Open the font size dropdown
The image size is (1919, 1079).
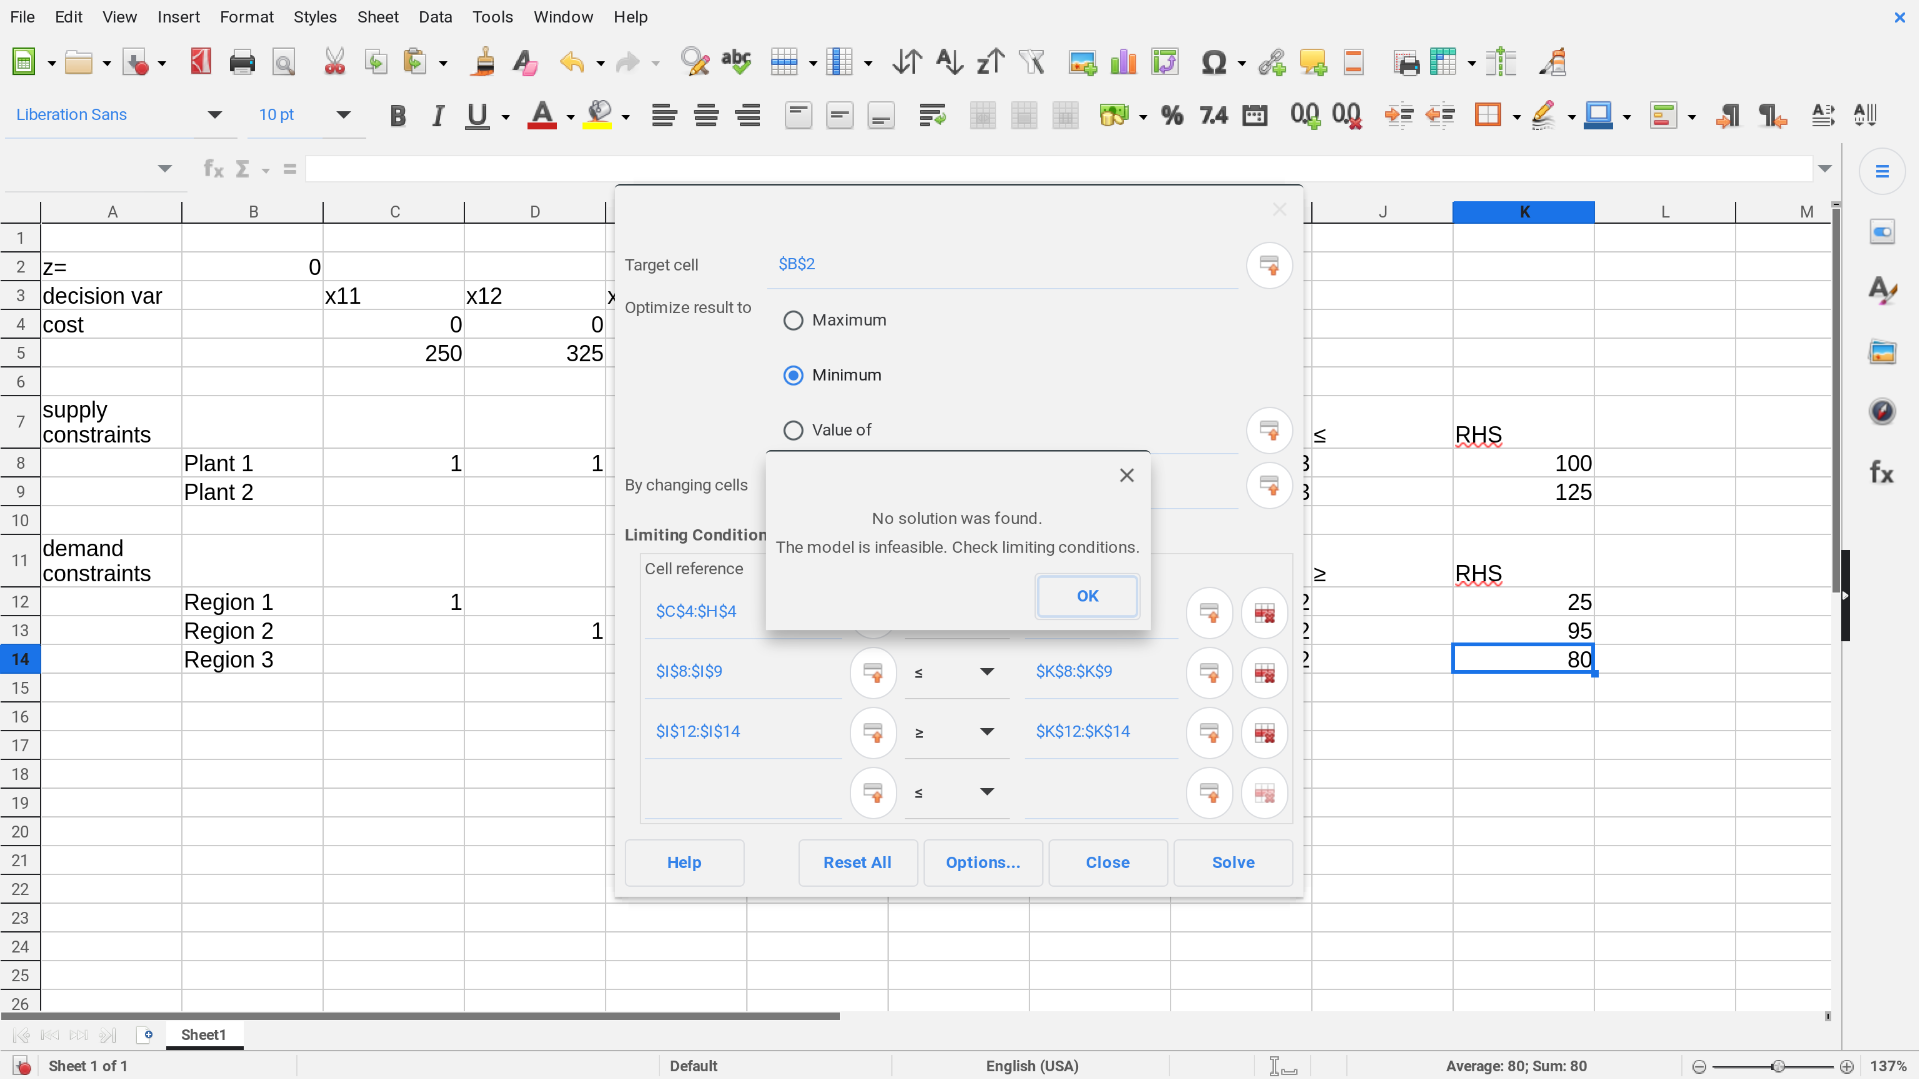(x=344, y=114)
